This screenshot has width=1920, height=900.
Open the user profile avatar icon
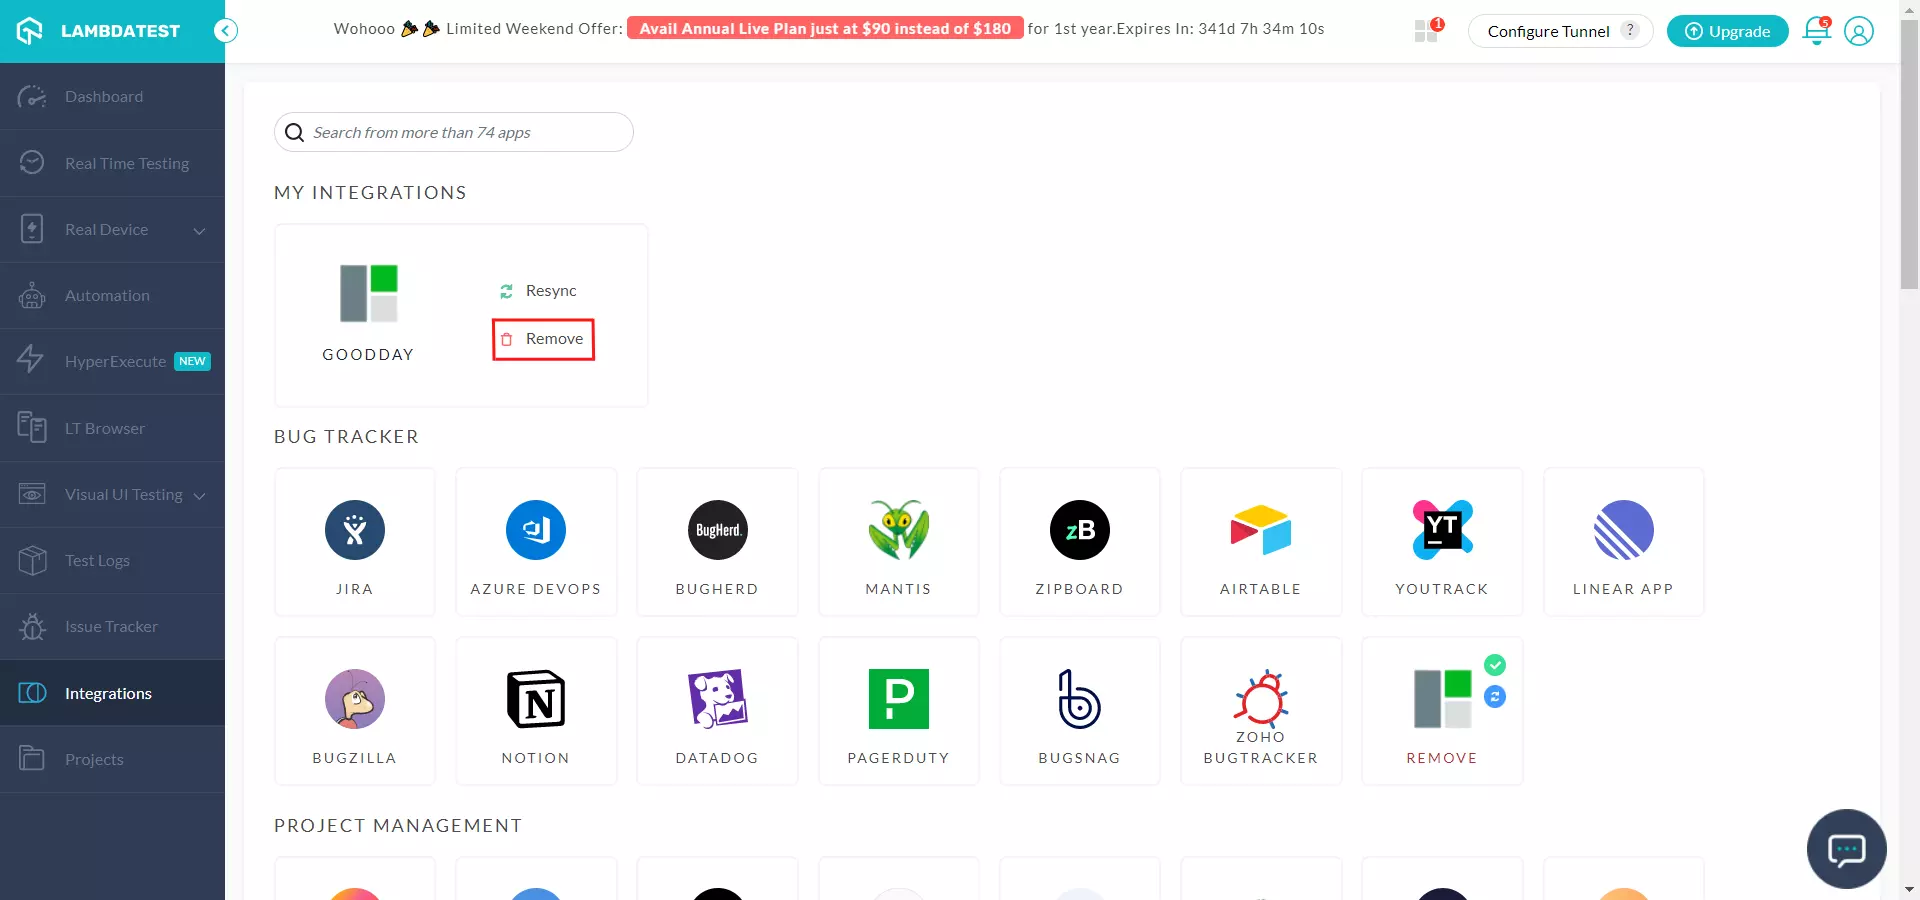(x=1858, y=31)
